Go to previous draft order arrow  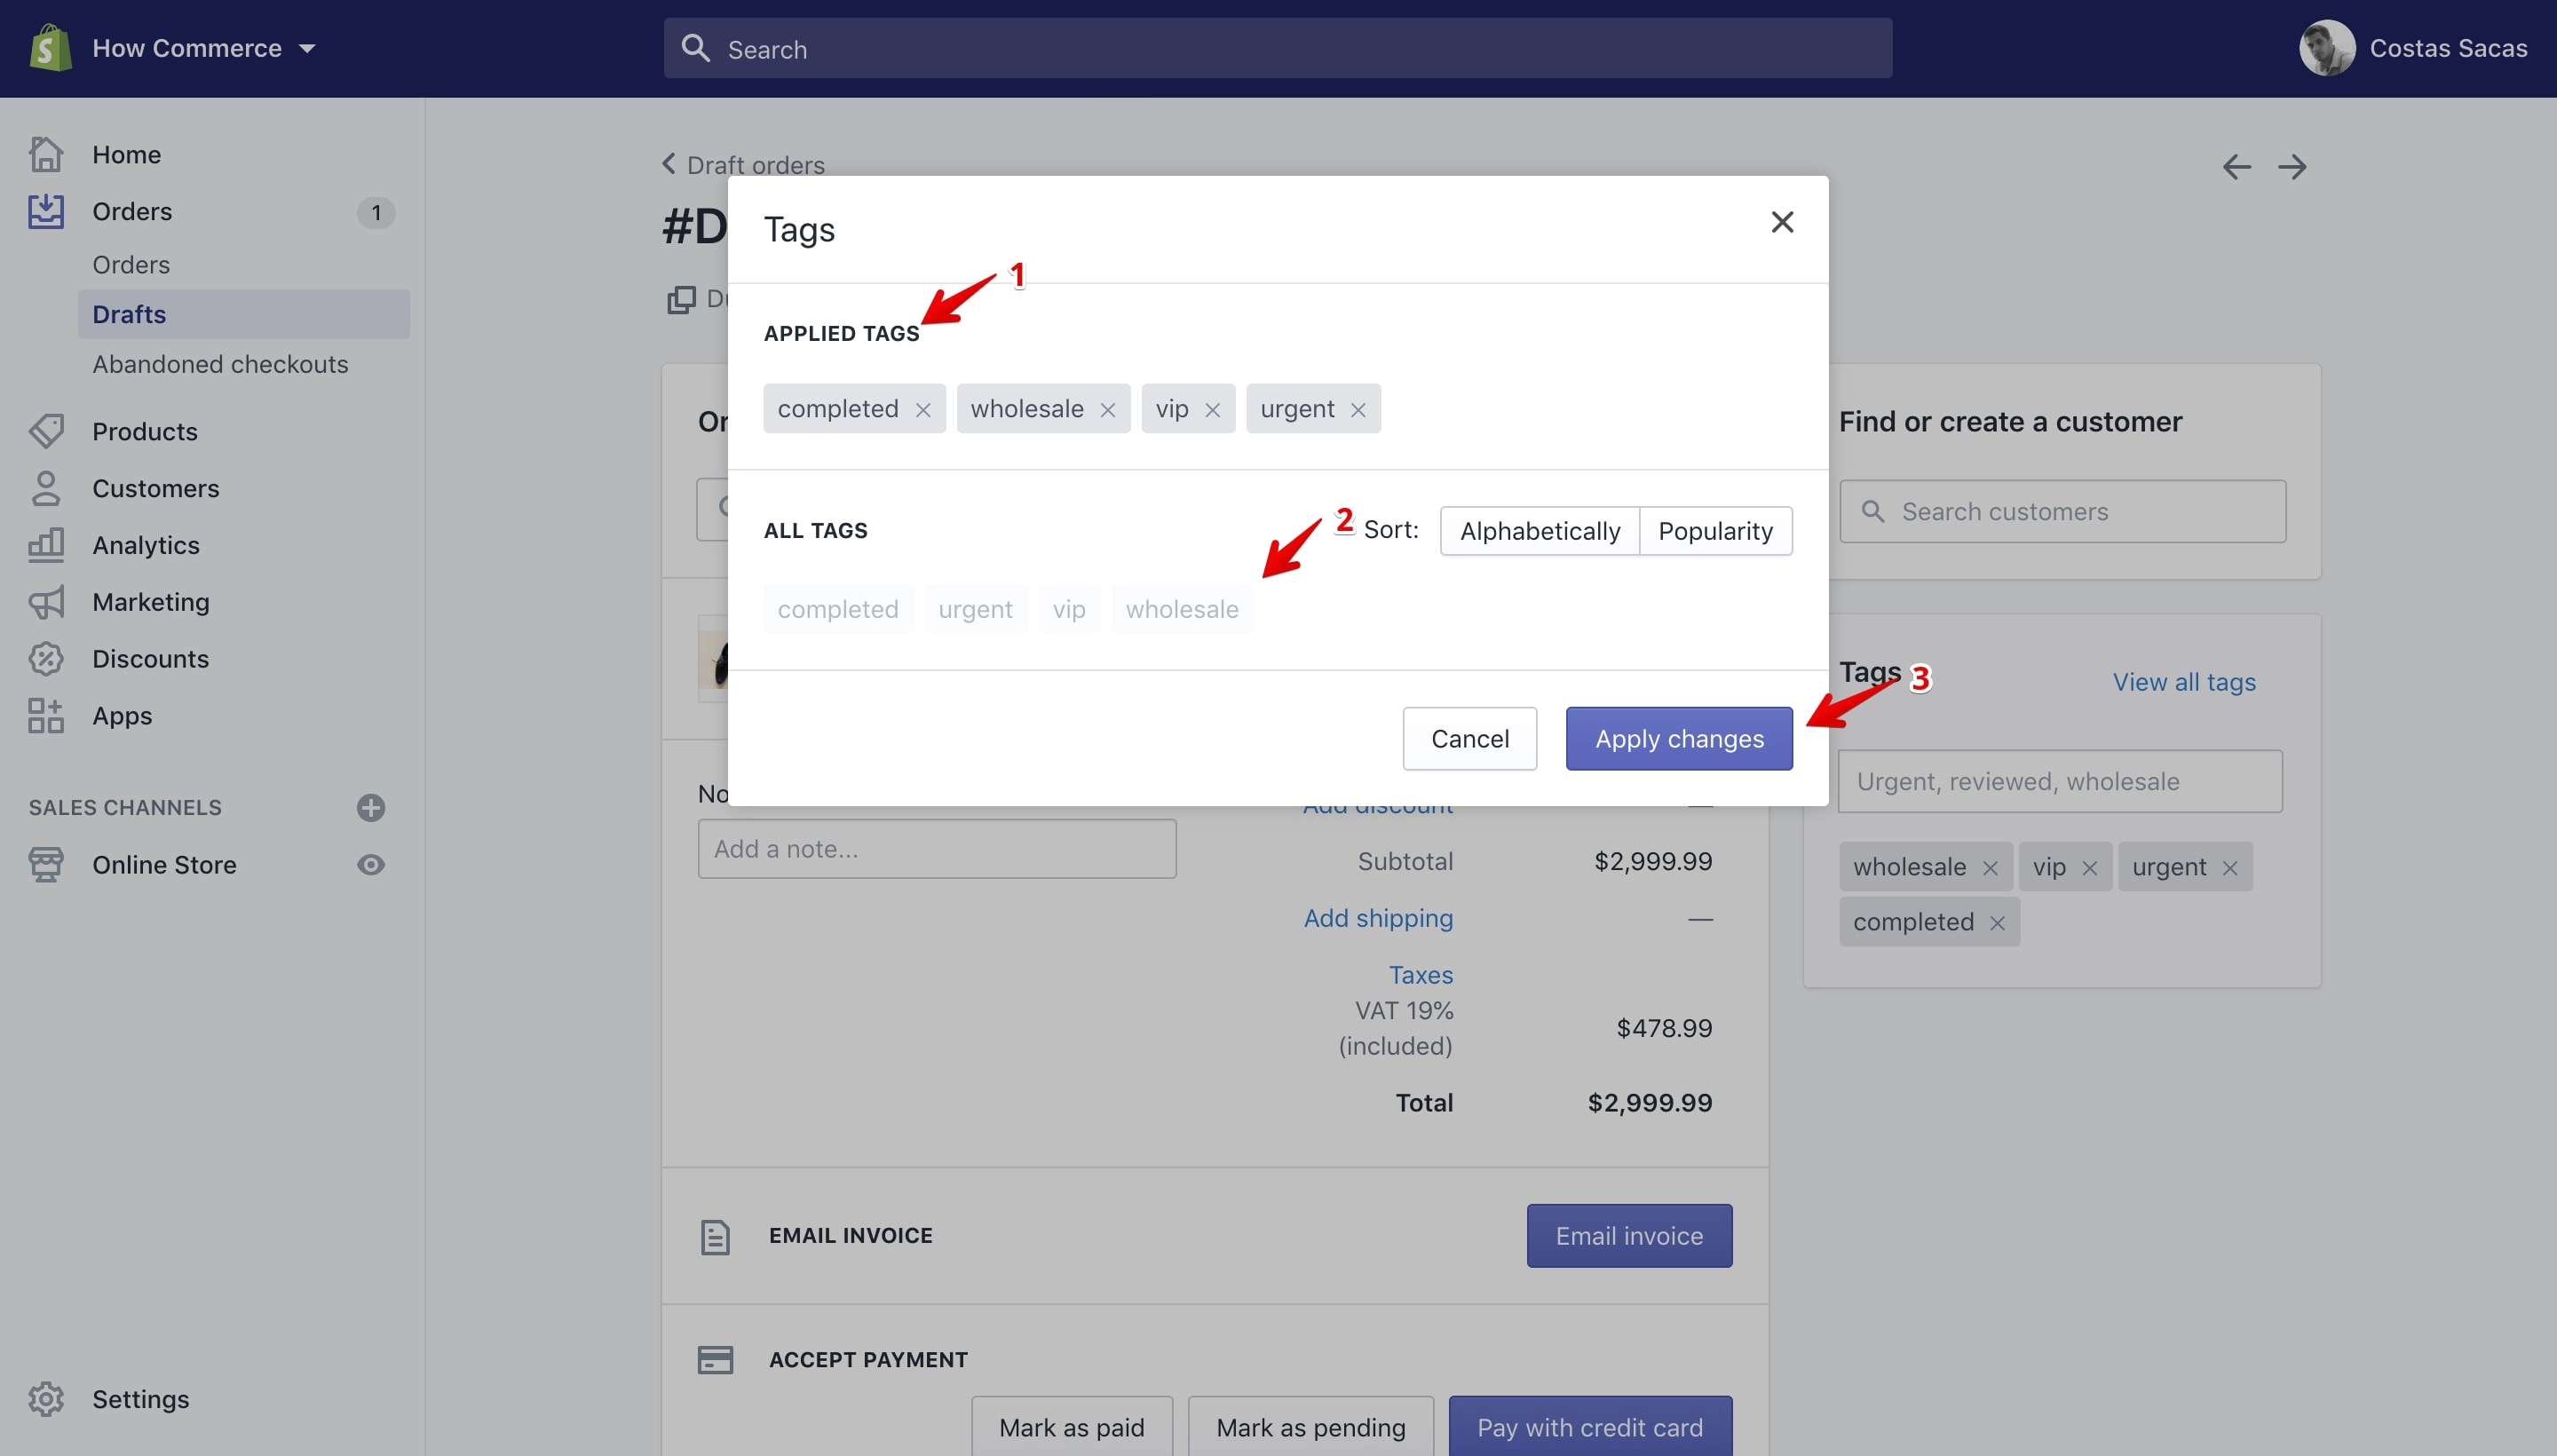pyautogui.click(x=2237, y=166)
